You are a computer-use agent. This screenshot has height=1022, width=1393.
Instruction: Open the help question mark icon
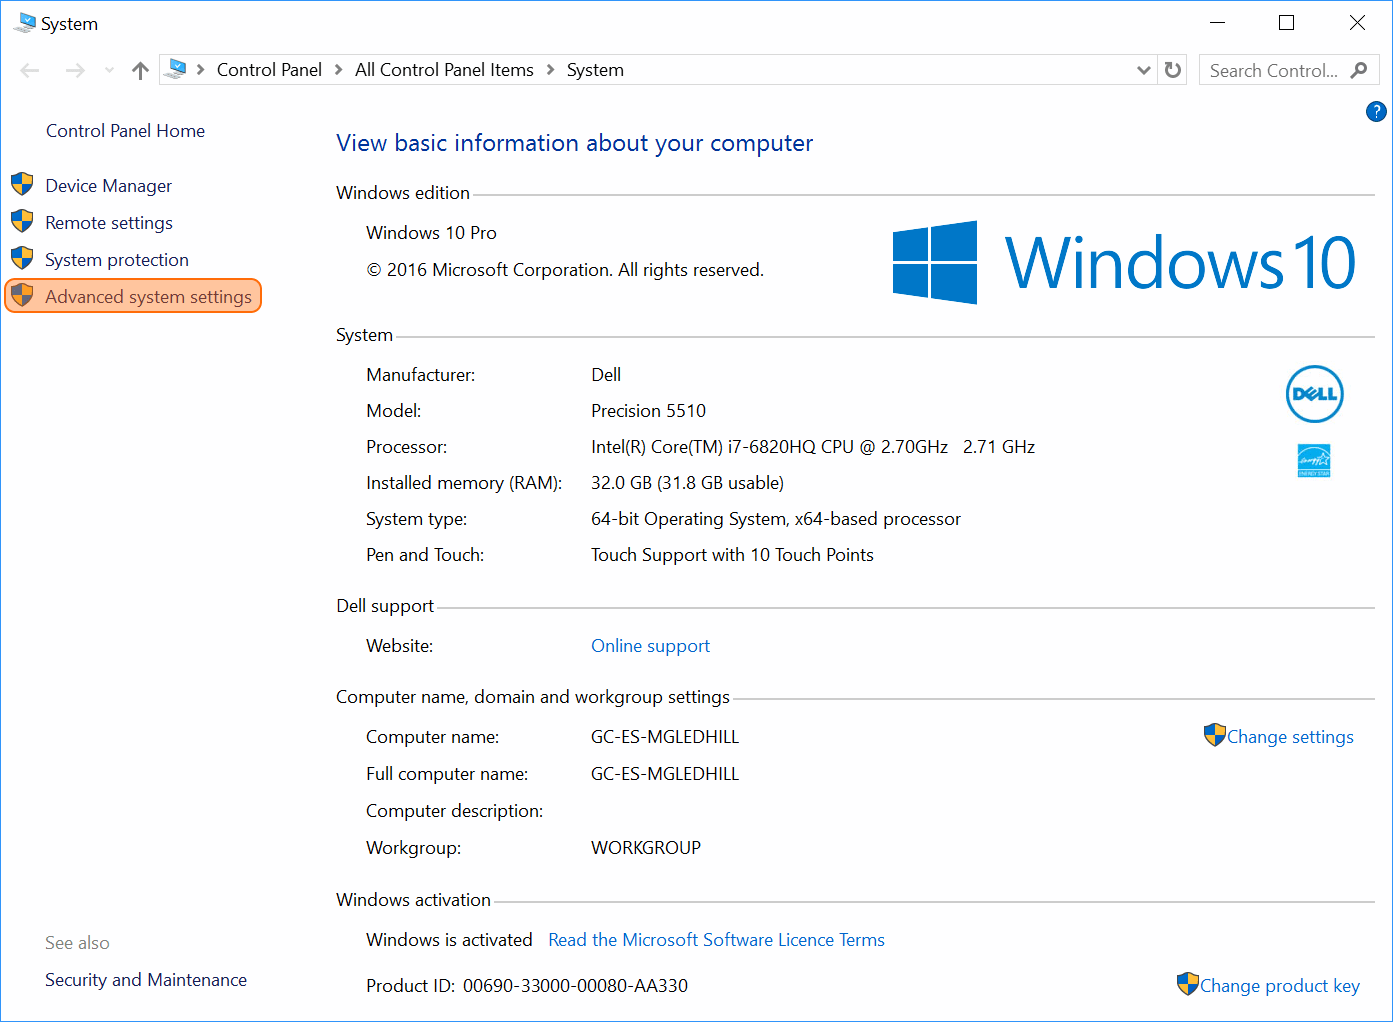pyautogui.click(x=1376, y=112)
